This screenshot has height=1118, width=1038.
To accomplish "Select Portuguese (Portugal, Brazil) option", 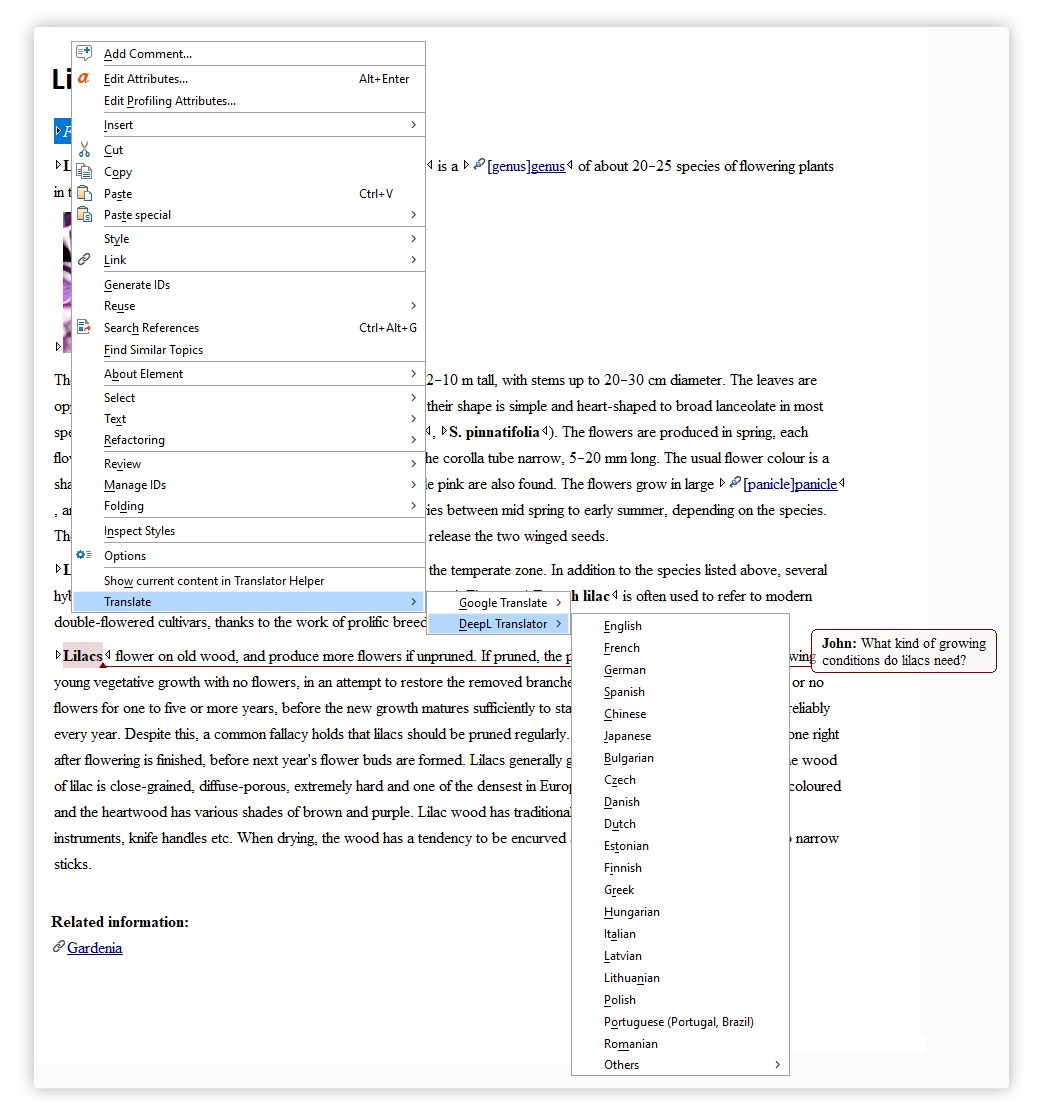I will pos(680,1022).
